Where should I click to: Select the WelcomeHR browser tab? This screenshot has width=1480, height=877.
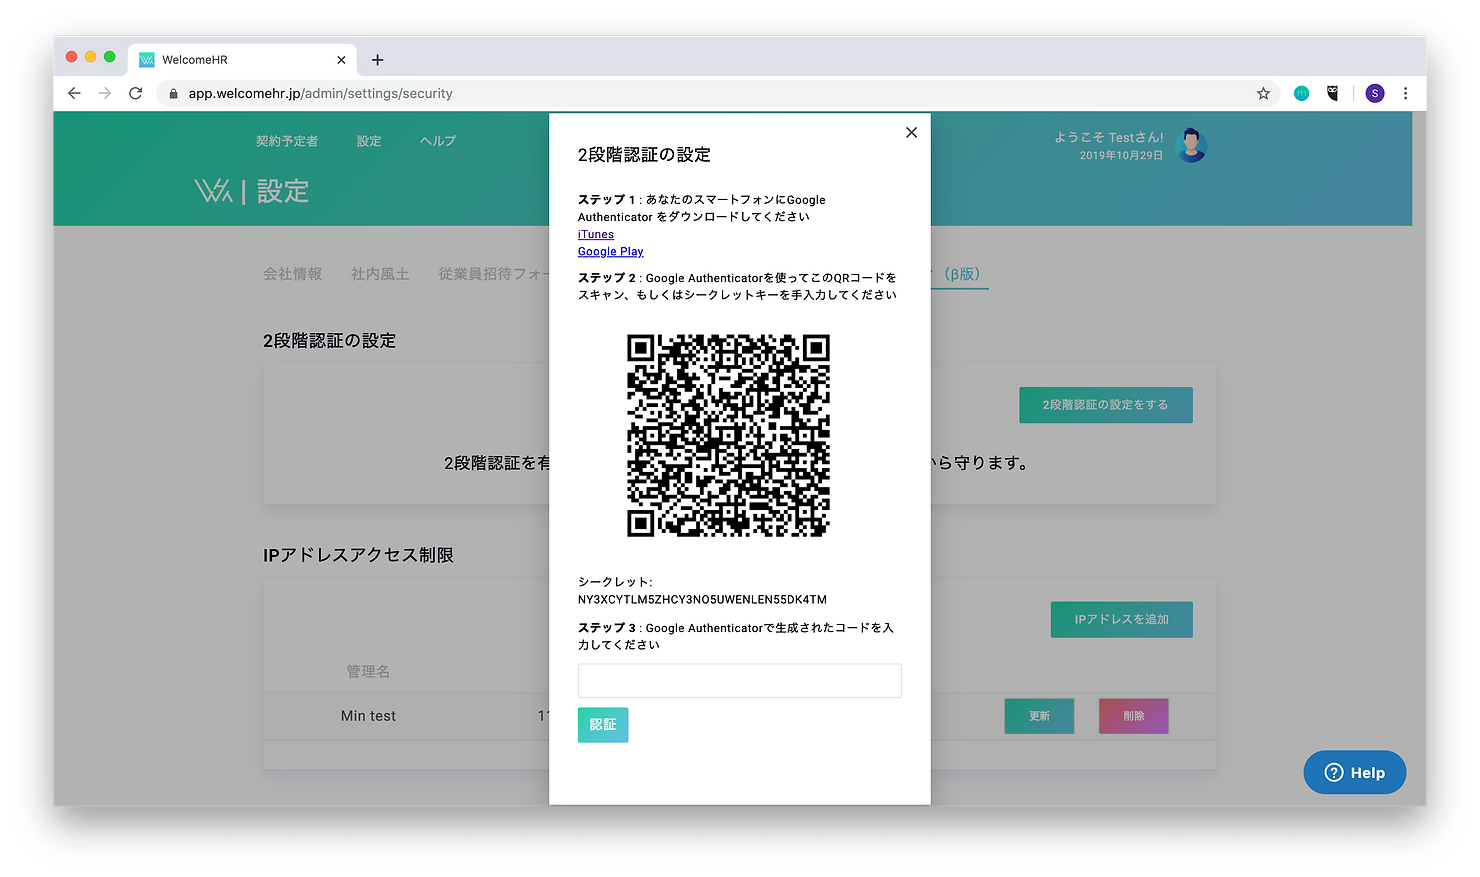(x=241, y=60)
